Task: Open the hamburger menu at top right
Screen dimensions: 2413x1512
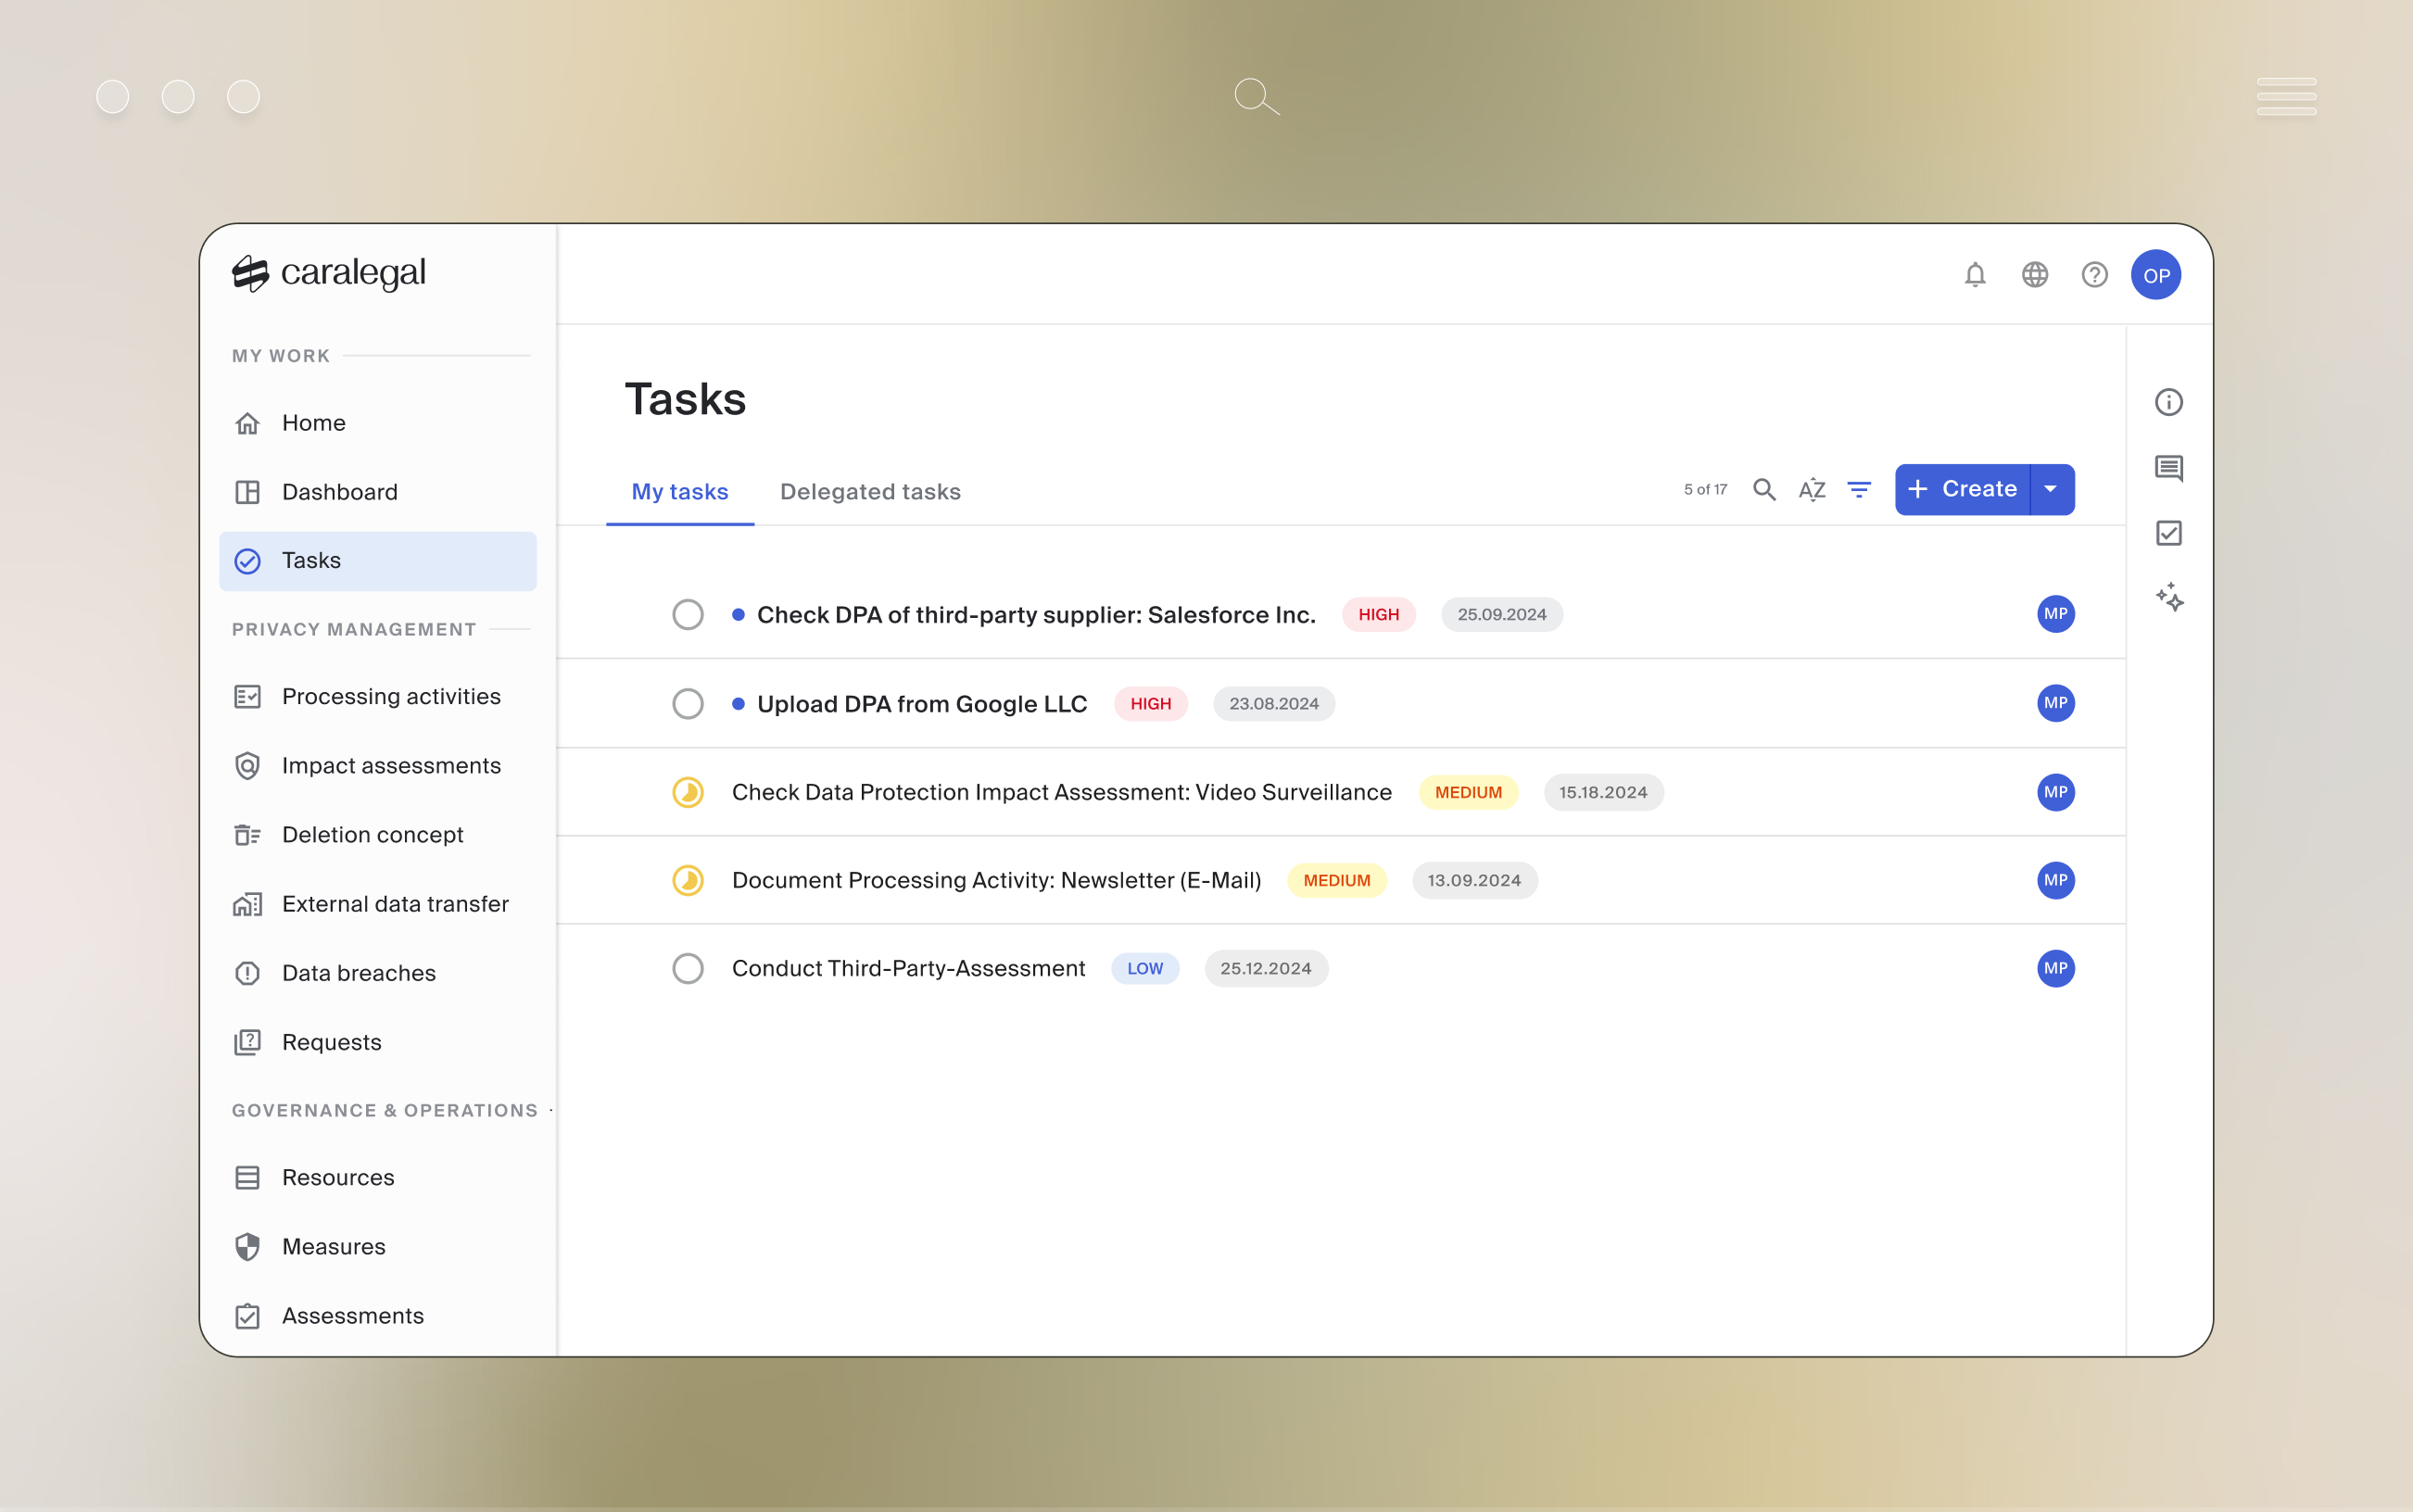Action: (x=2286, y=97)
